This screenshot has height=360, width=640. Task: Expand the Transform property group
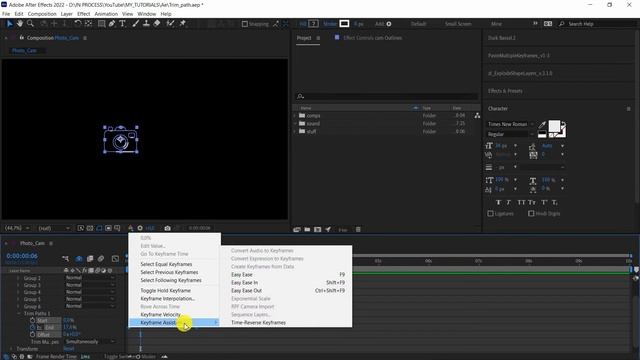pos(11,349)
